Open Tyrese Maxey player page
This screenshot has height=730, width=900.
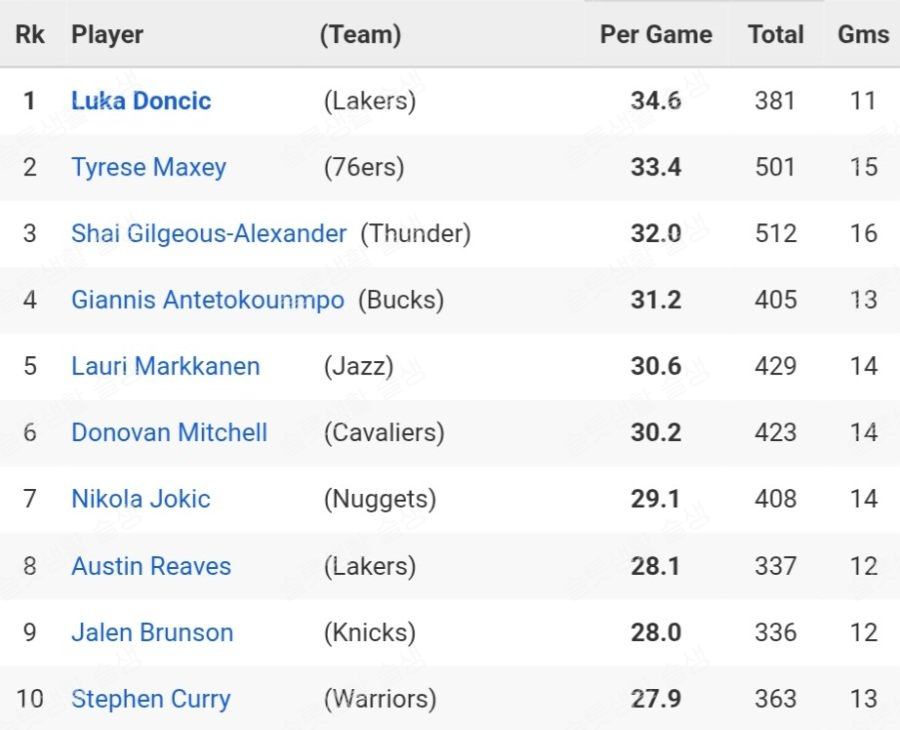click(148, 167)
